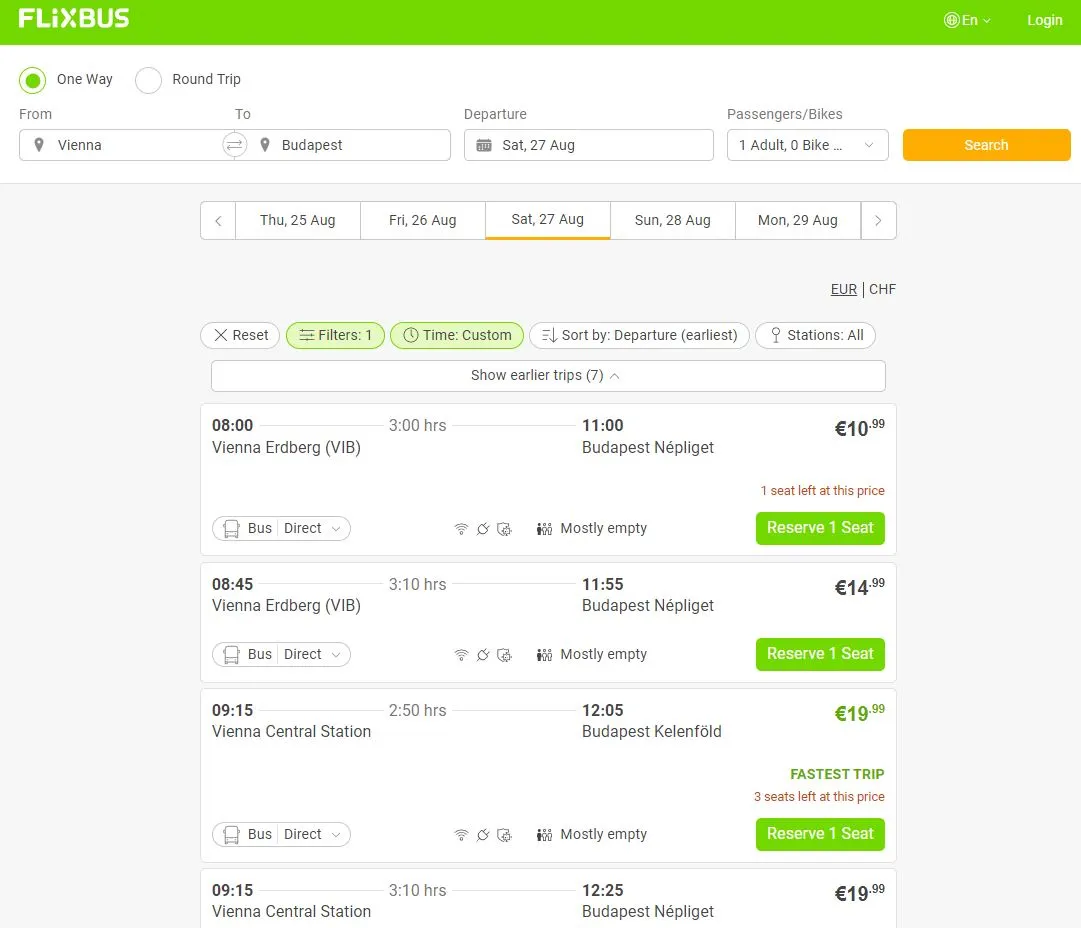Click occupancy people icon on 09:15 fastest trip

[544, 835]
